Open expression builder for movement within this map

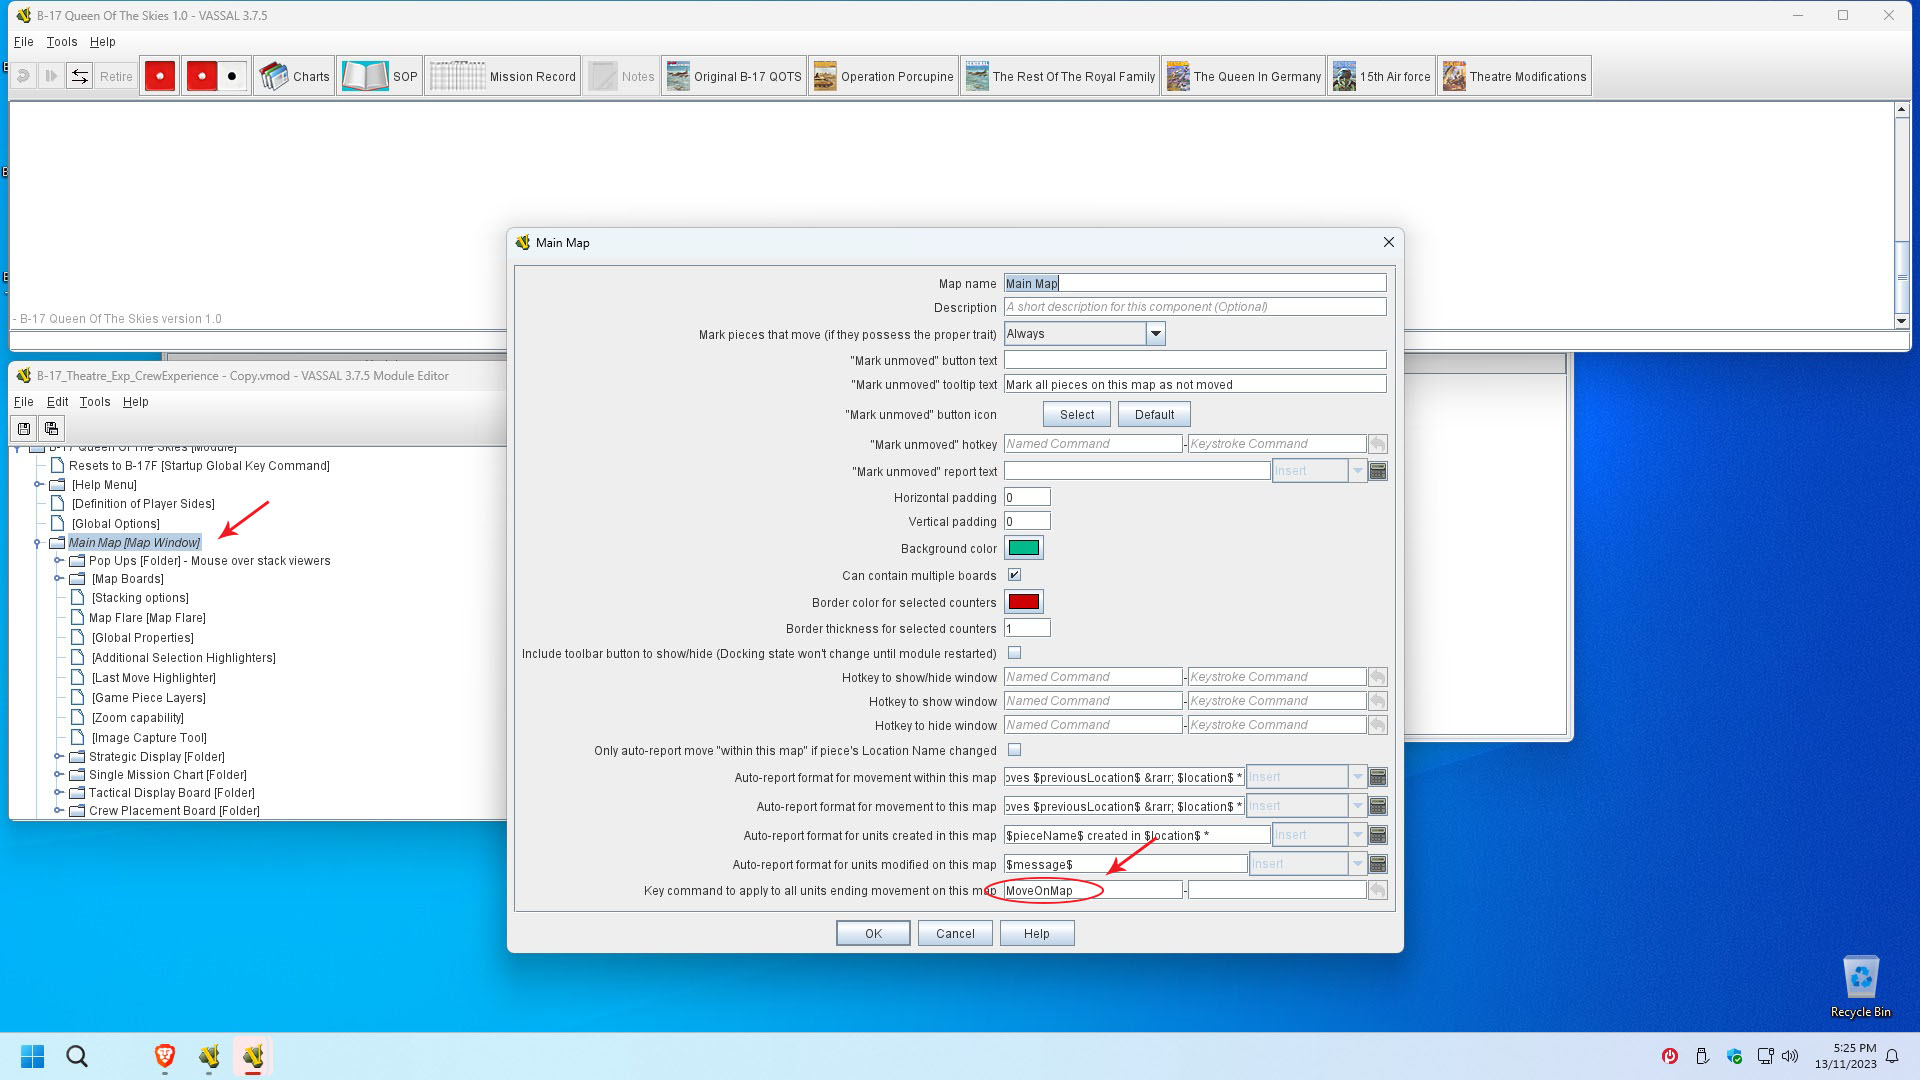coord(1378,777)
